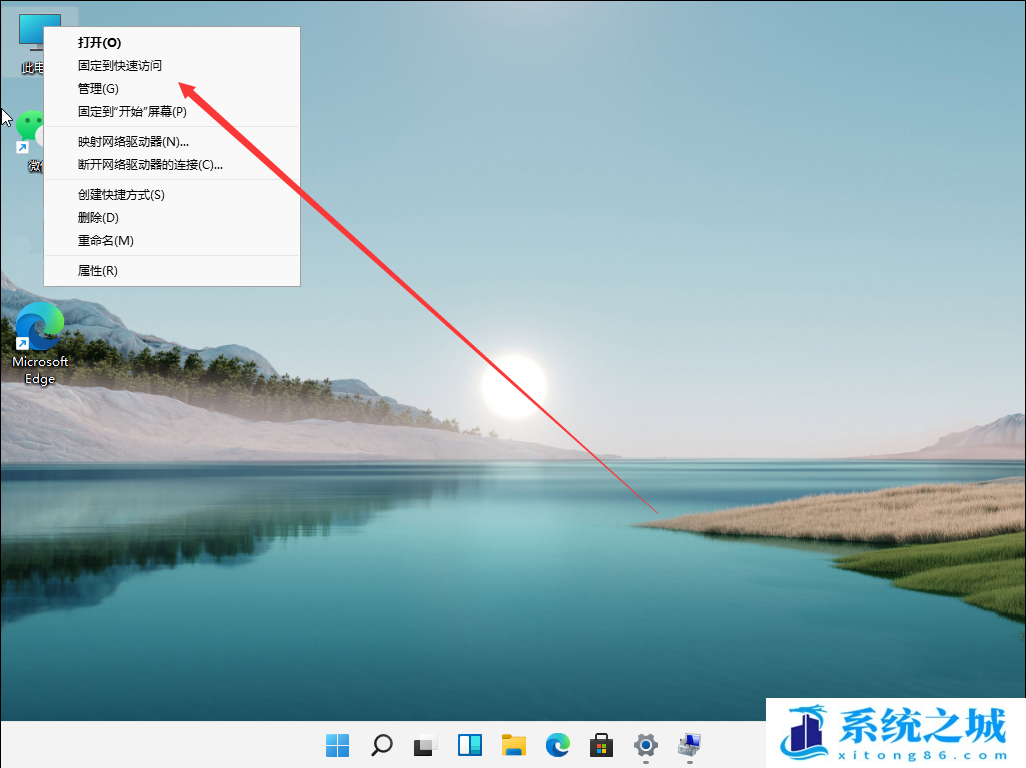The width and height of the screenshot is (1026, 768).
Task: Choose 固定到快速访问 menu entry
Action: click(x=172, y=65)
